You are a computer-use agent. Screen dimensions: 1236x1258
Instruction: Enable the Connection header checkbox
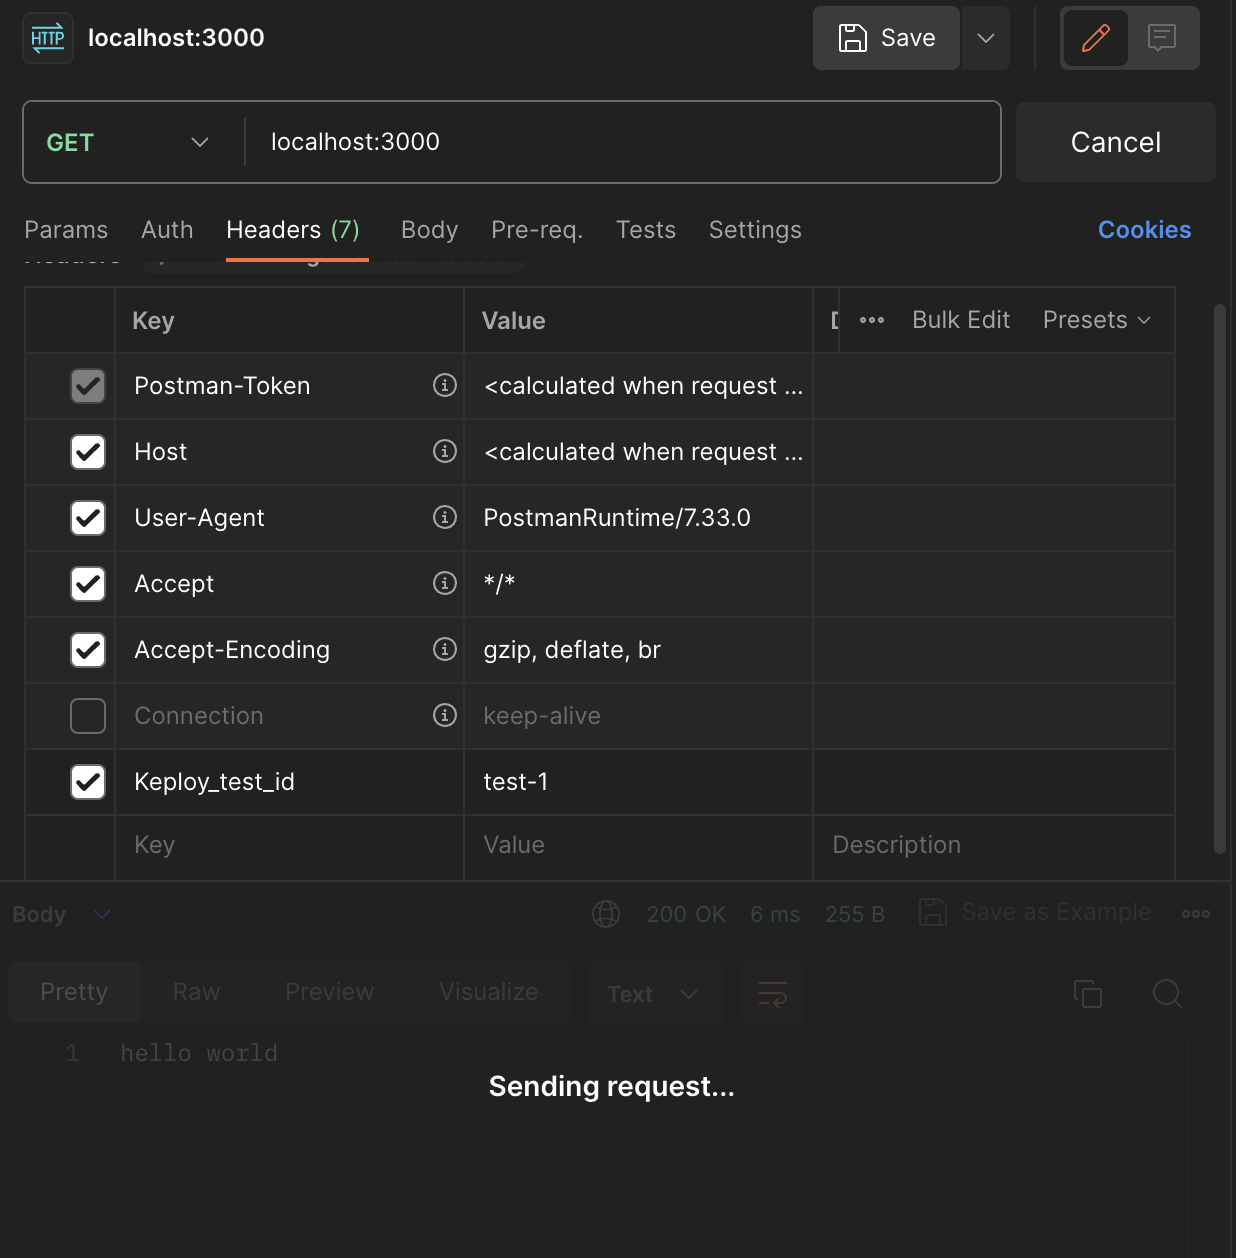coord(88,716)
